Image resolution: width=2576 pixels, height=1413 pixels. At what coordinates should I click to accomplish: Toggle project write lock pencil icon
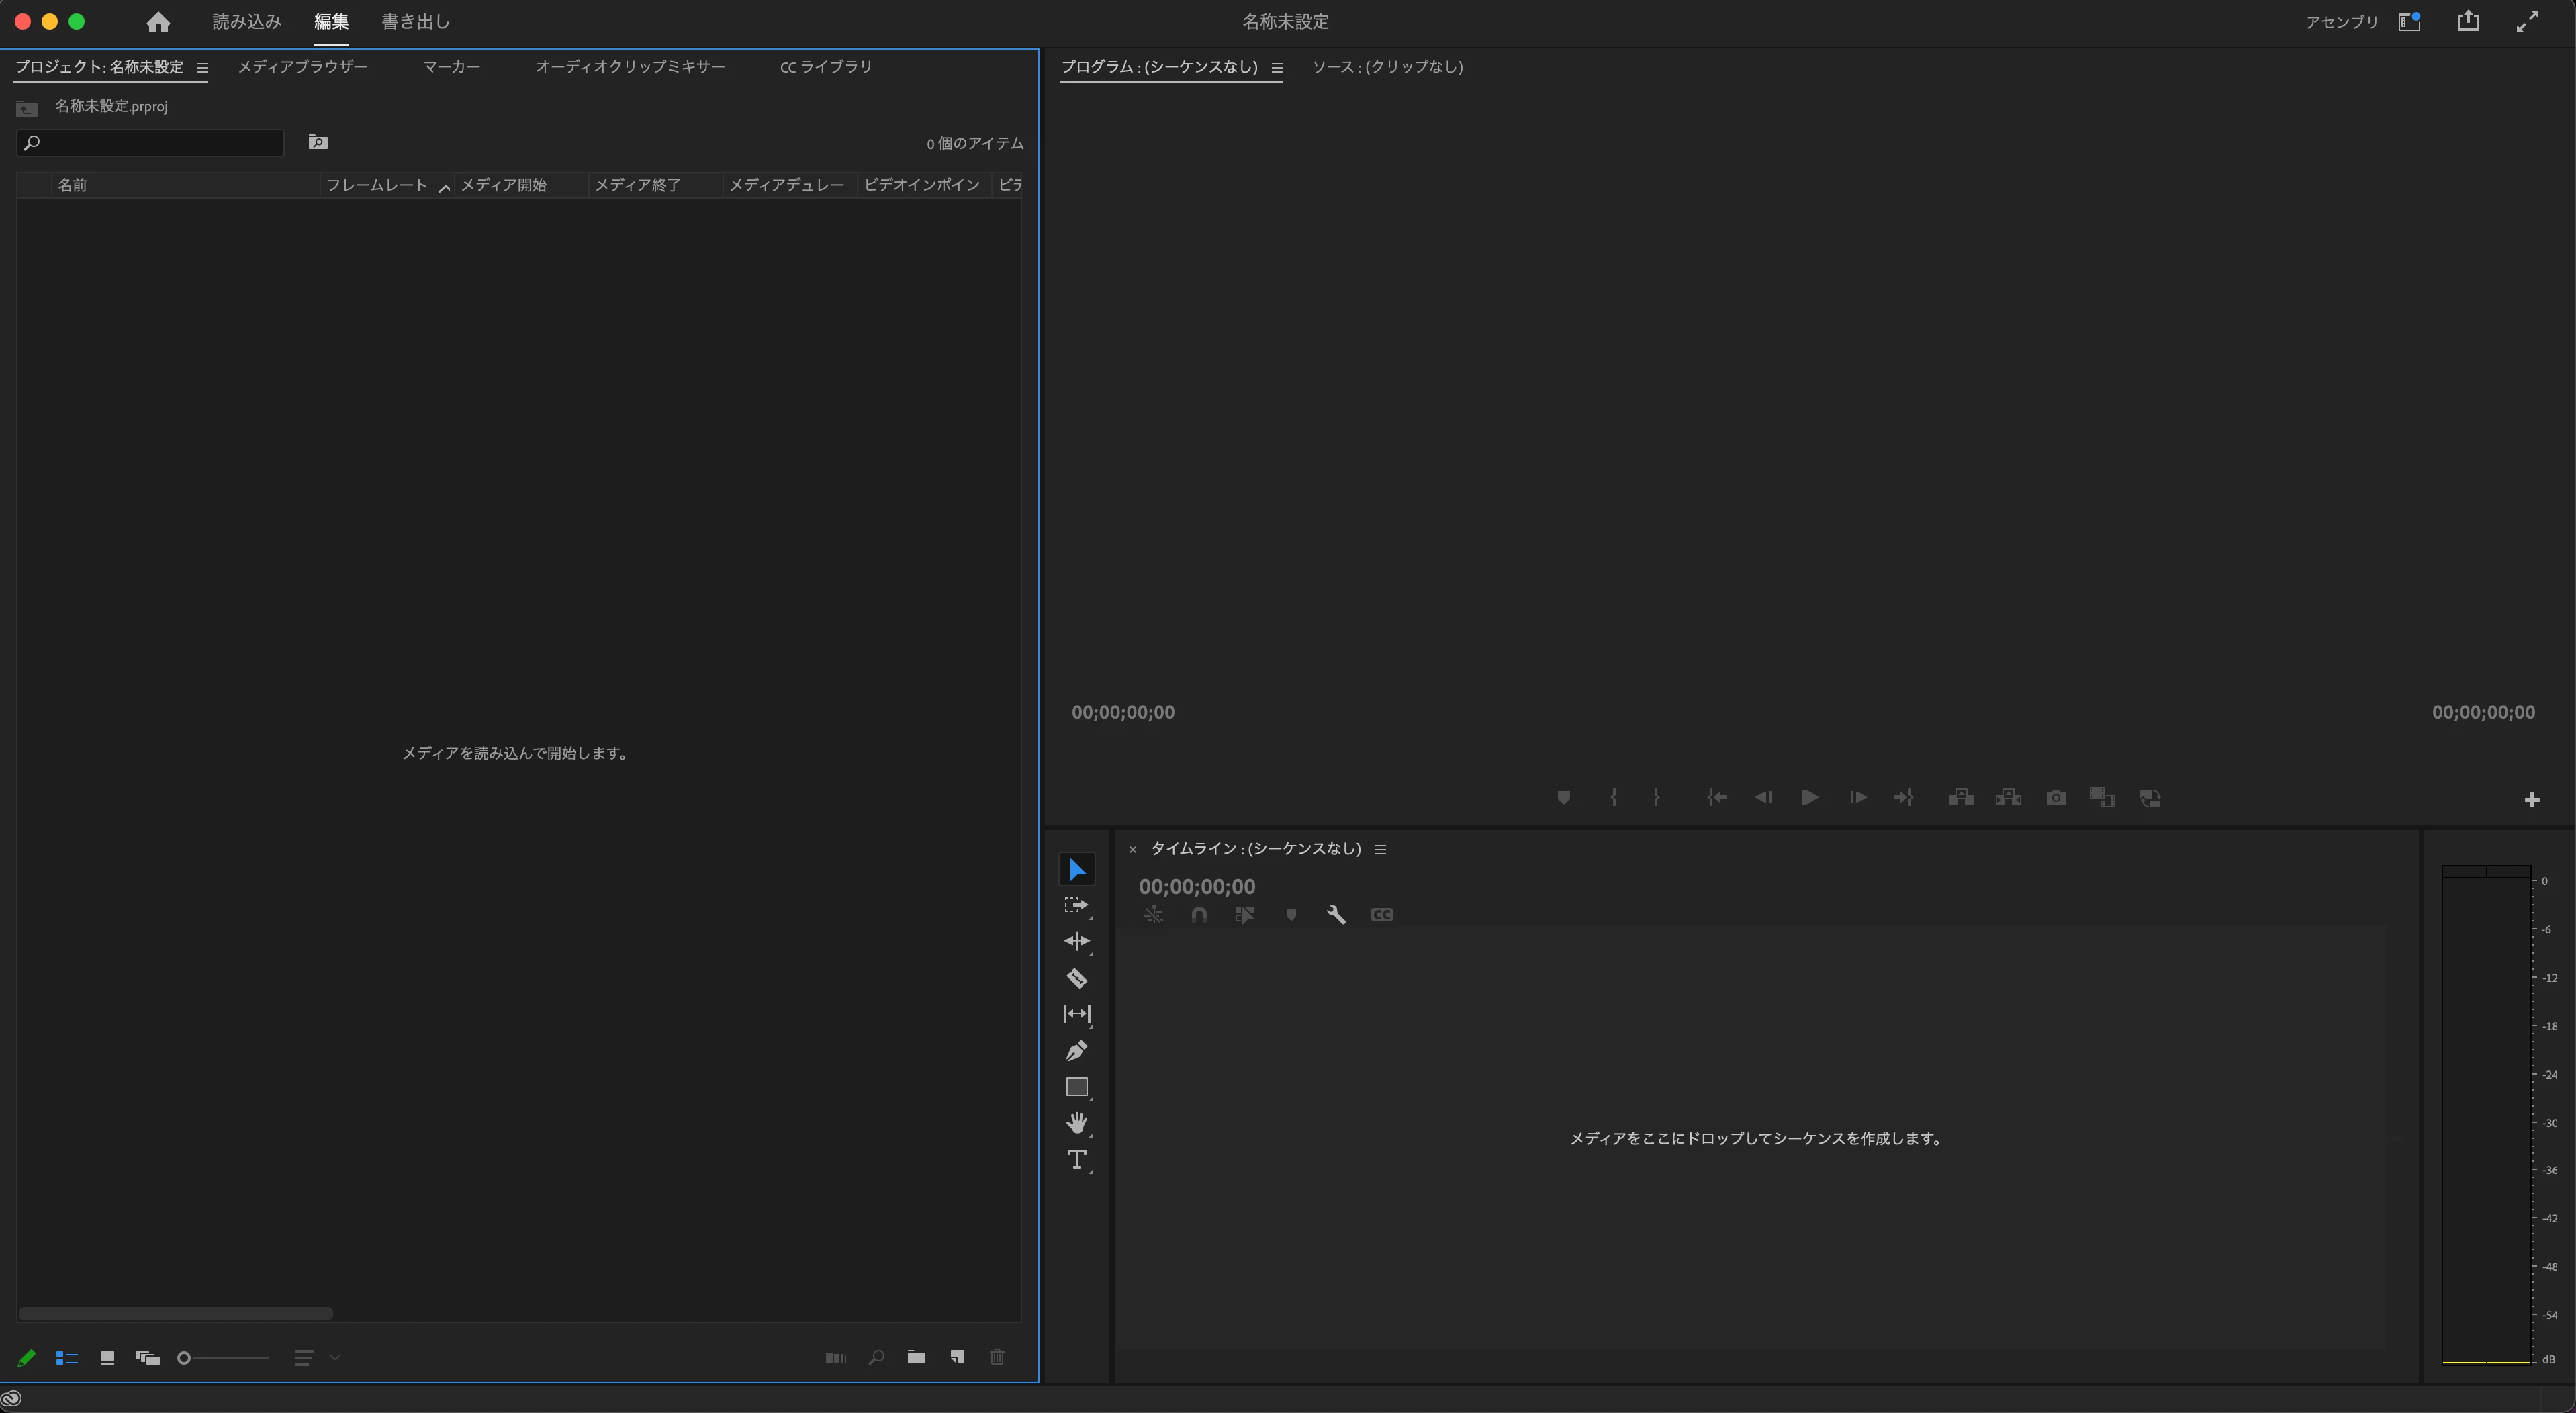click(27, 1357)
